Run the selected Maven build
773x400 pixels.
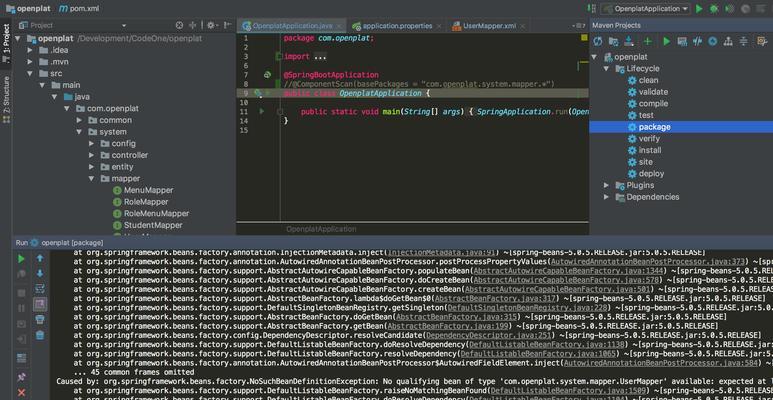coord(667,41)
